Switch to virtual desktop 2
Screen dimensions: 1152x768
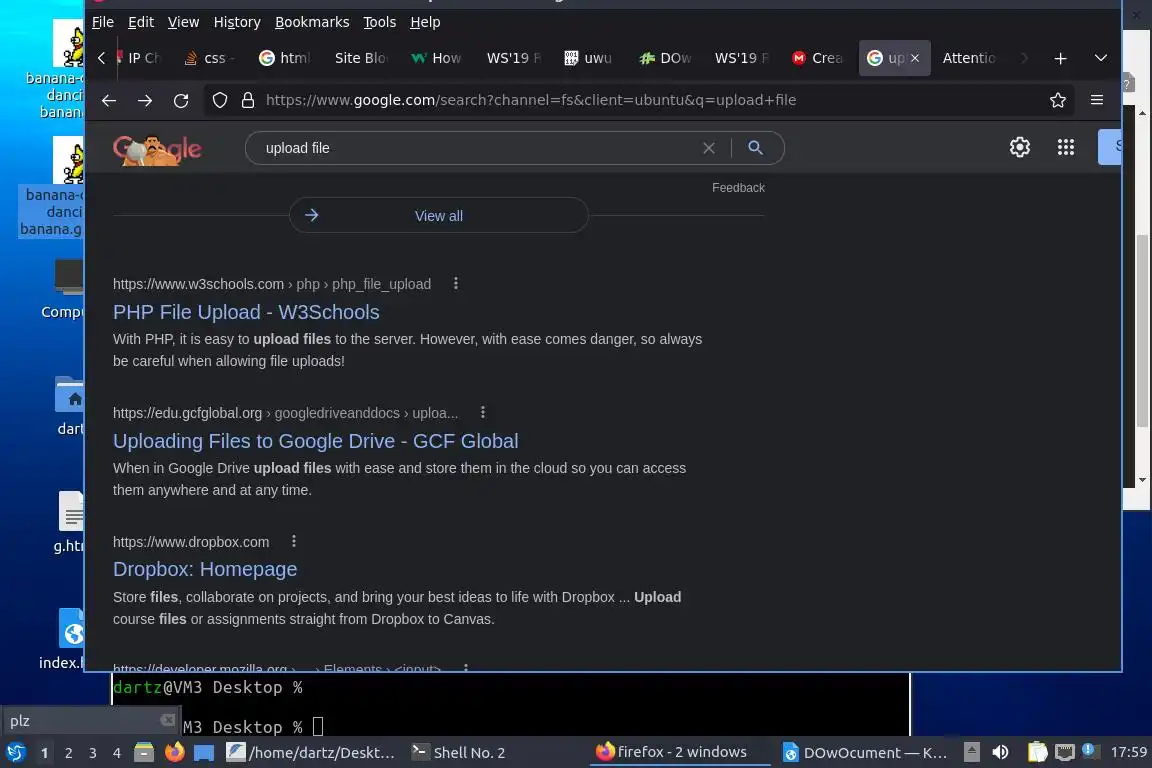pos(68,753)
